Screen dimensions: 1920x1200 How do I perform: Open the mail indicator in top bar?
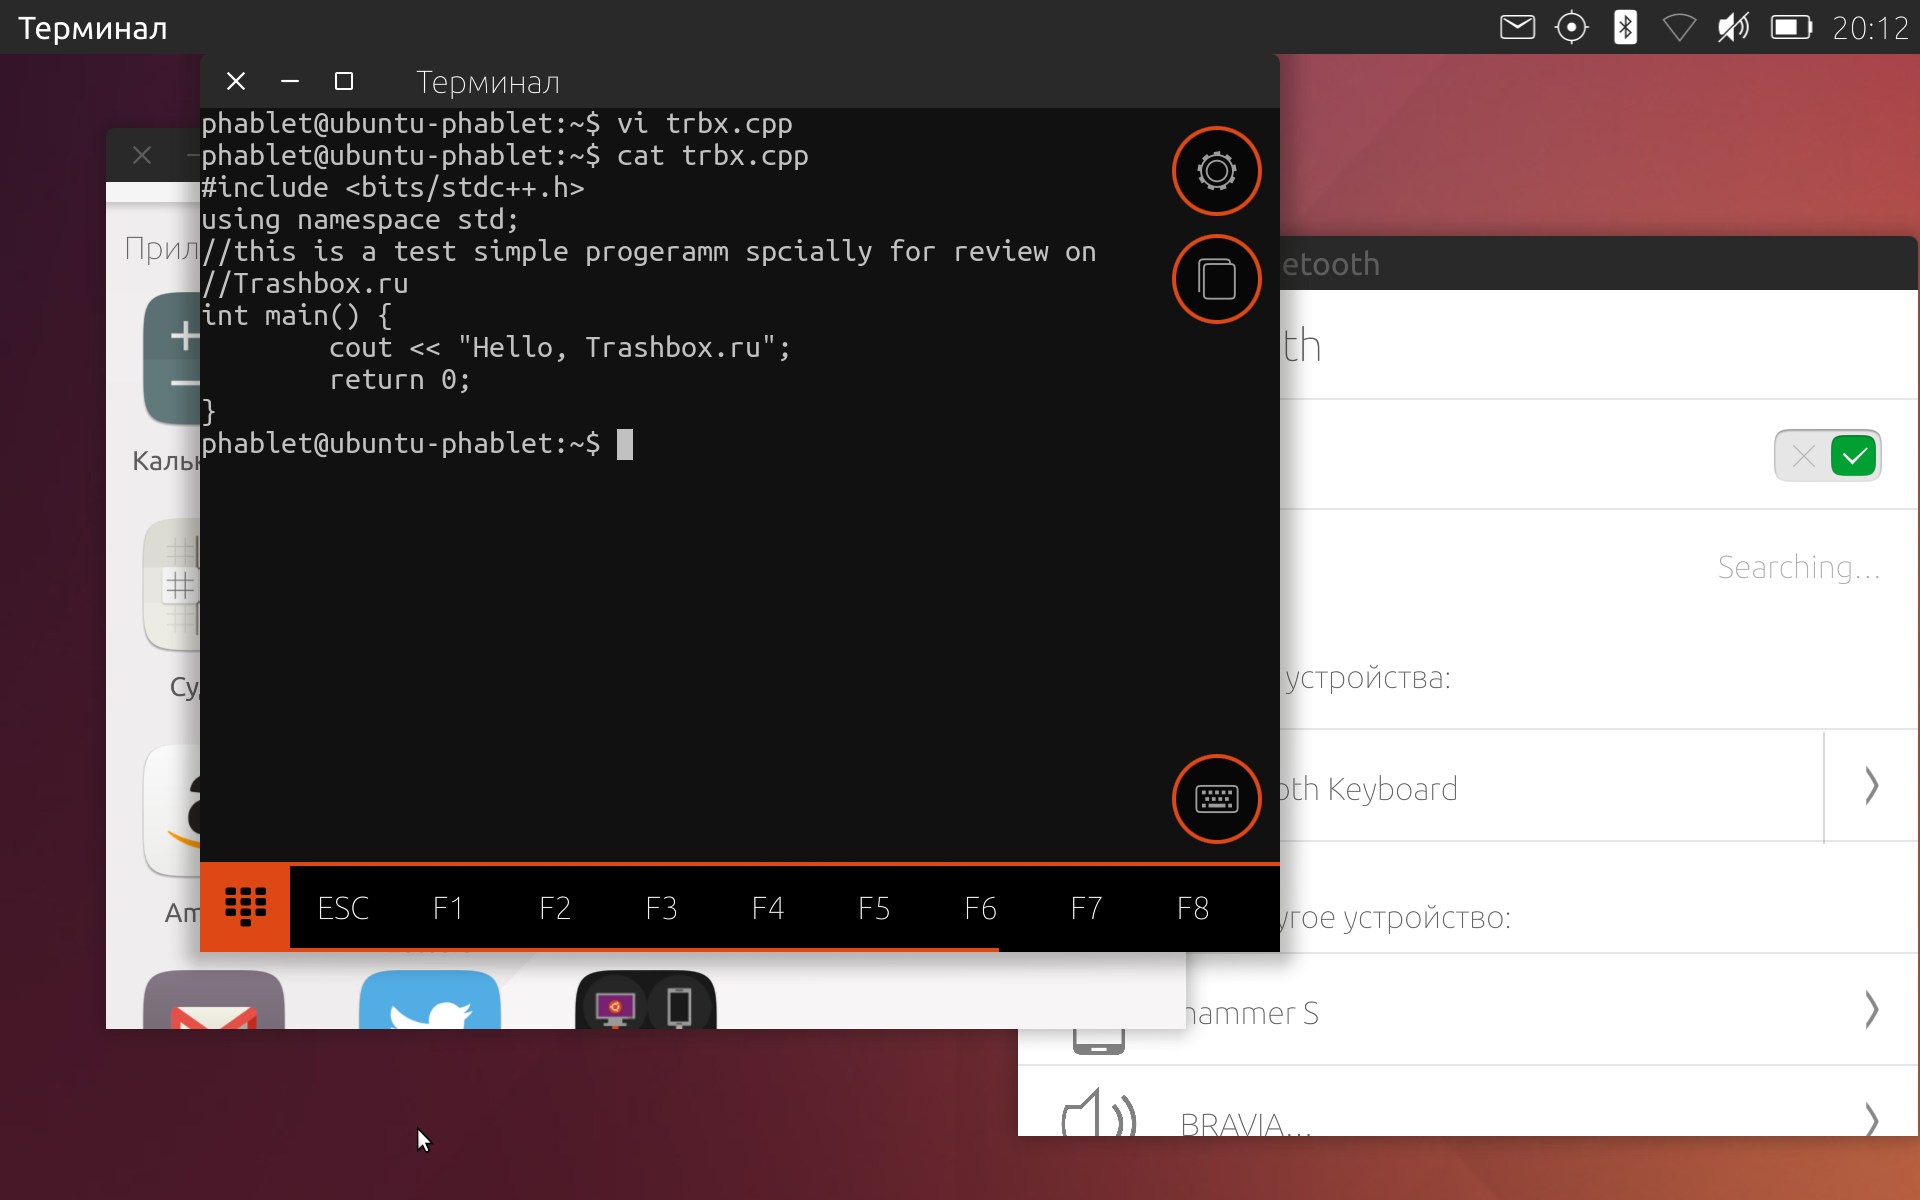[1517, 27]
